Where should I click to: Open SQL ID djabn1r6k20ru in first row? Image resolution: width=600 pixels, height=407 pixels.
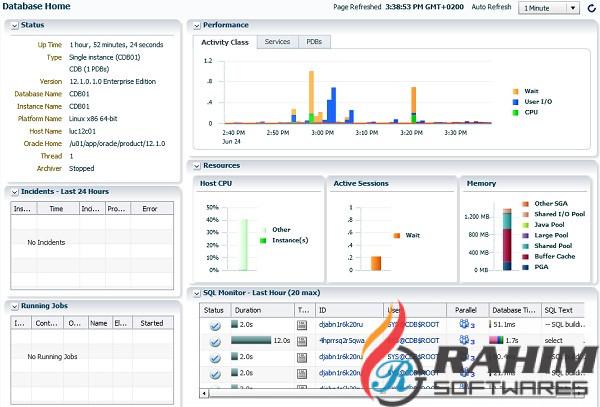tap(343, 325)
